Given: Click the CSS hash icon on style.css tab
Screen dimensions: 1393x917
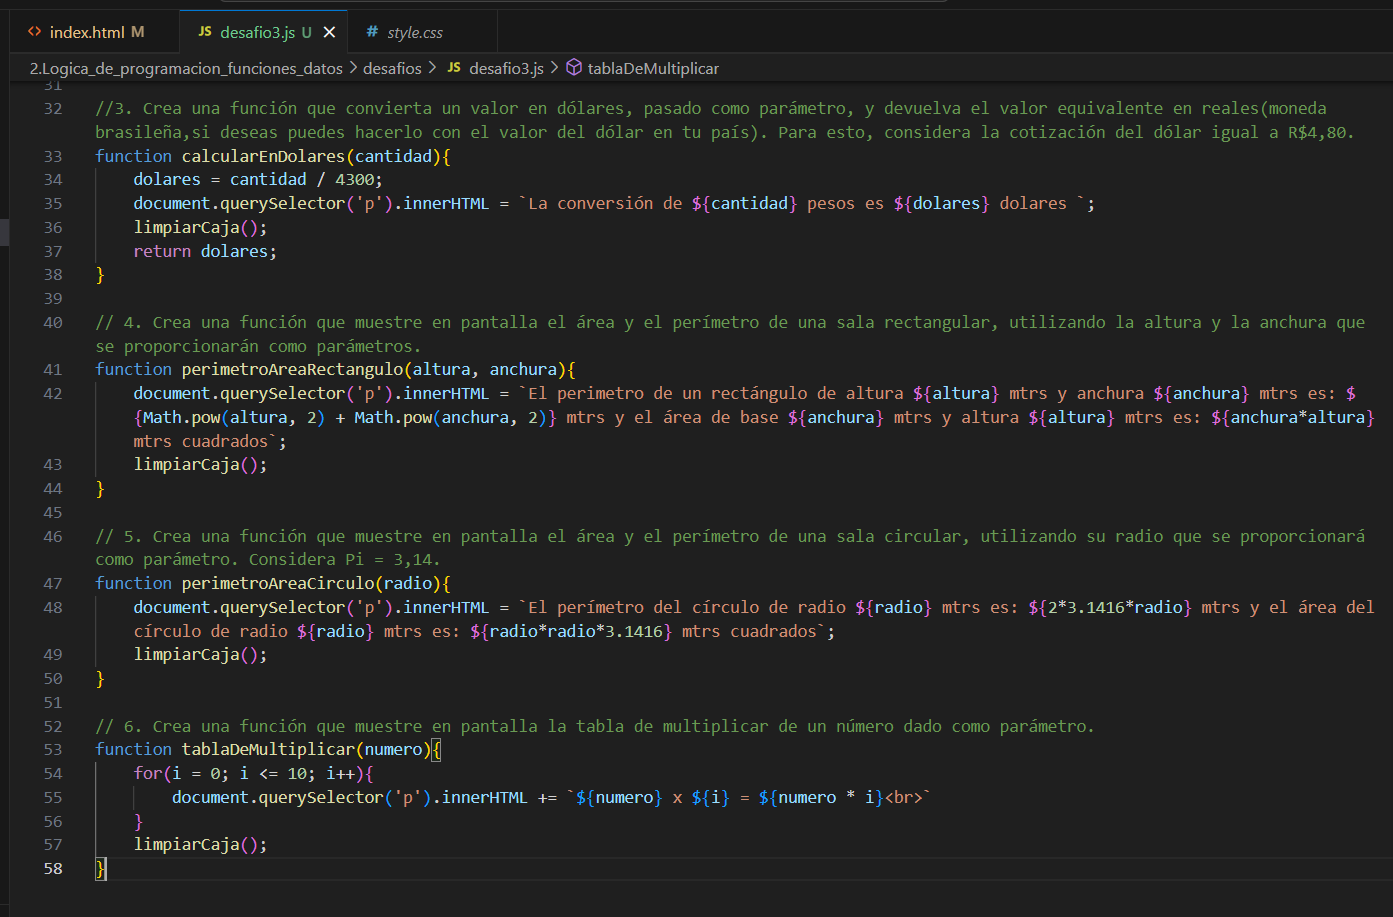Looking at the screenshot, I should pos(372,32).
